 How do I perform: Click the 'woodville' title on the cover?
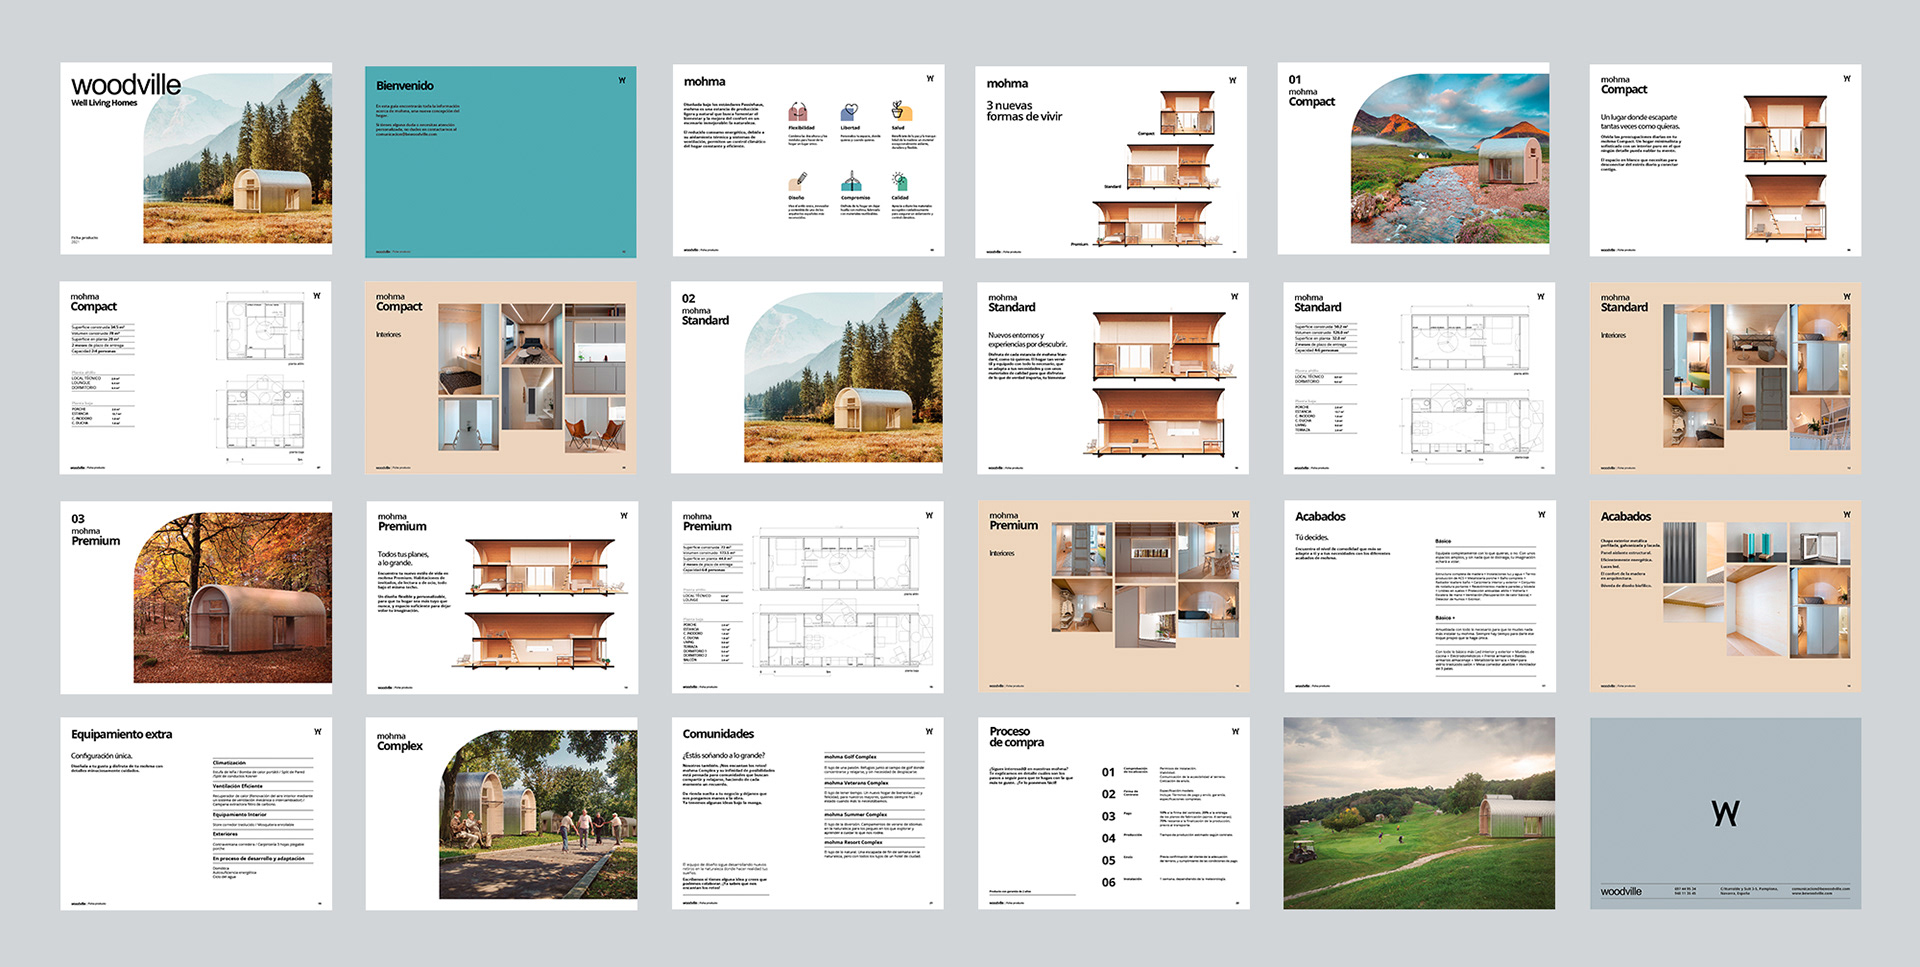click(x=126, y=85)
